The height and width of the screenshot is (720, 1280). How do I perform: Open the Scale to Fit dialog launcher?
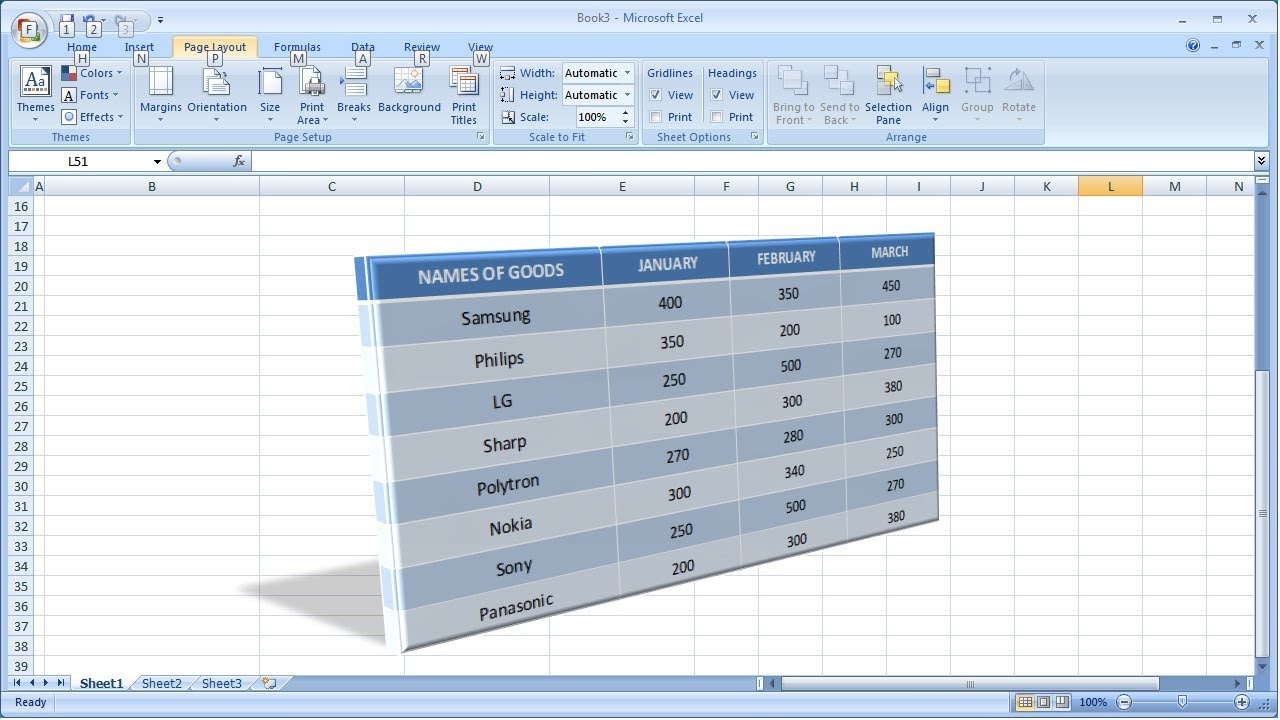[630, 137]
